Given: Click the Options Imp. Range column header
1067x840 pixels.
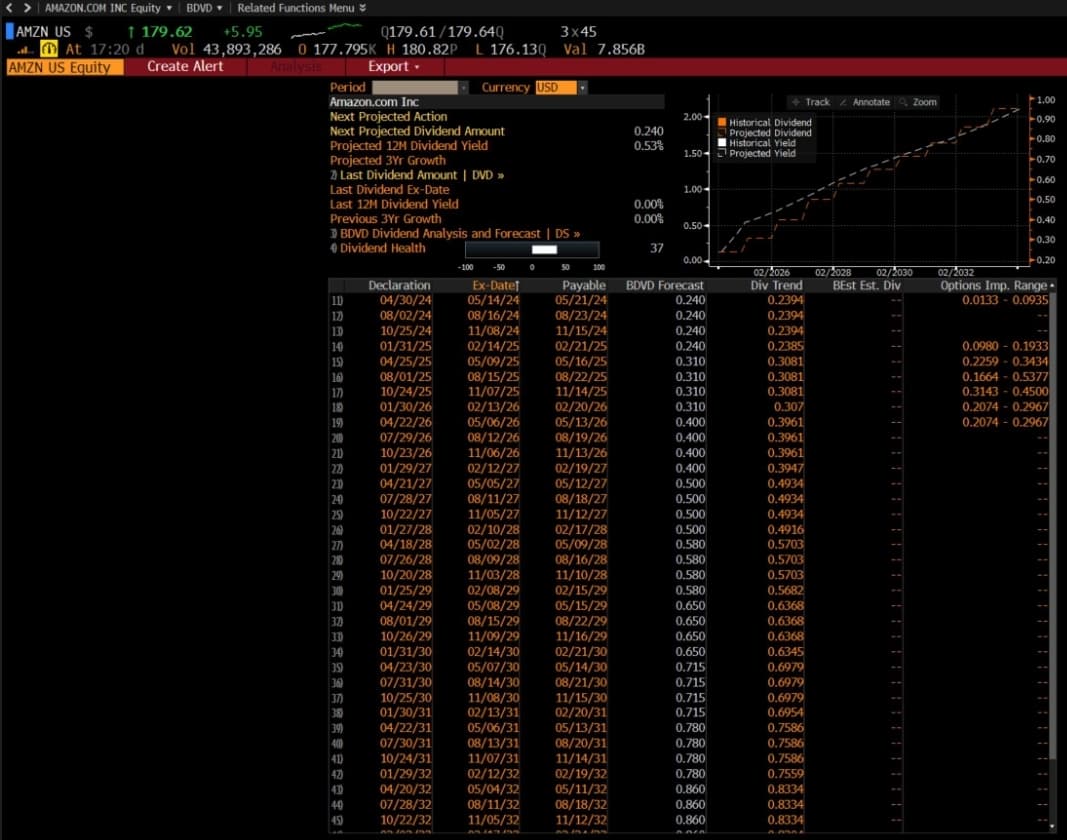Looking at the screenshot, I should point(993,286).
